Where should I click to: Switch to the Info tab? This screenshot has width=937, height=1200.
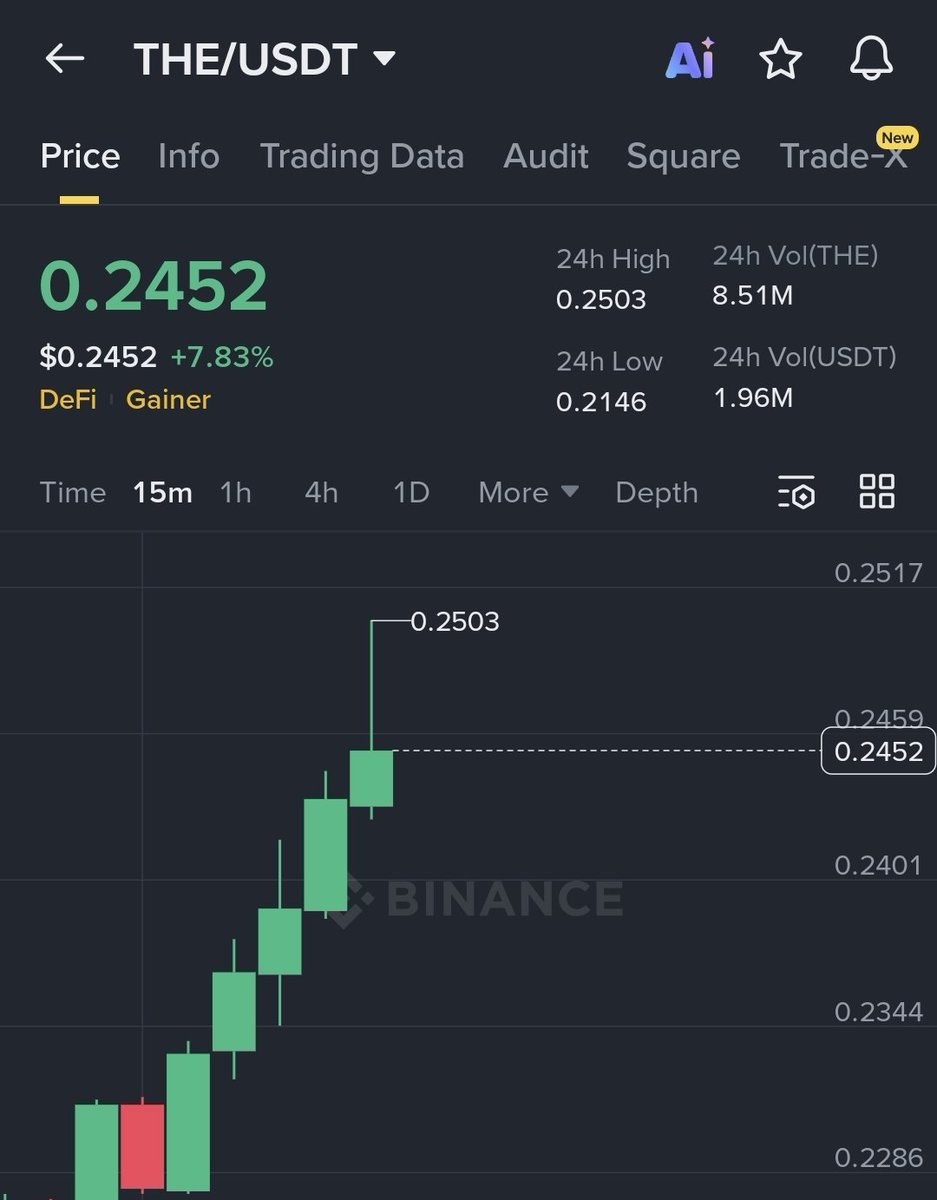coord(188,156)
